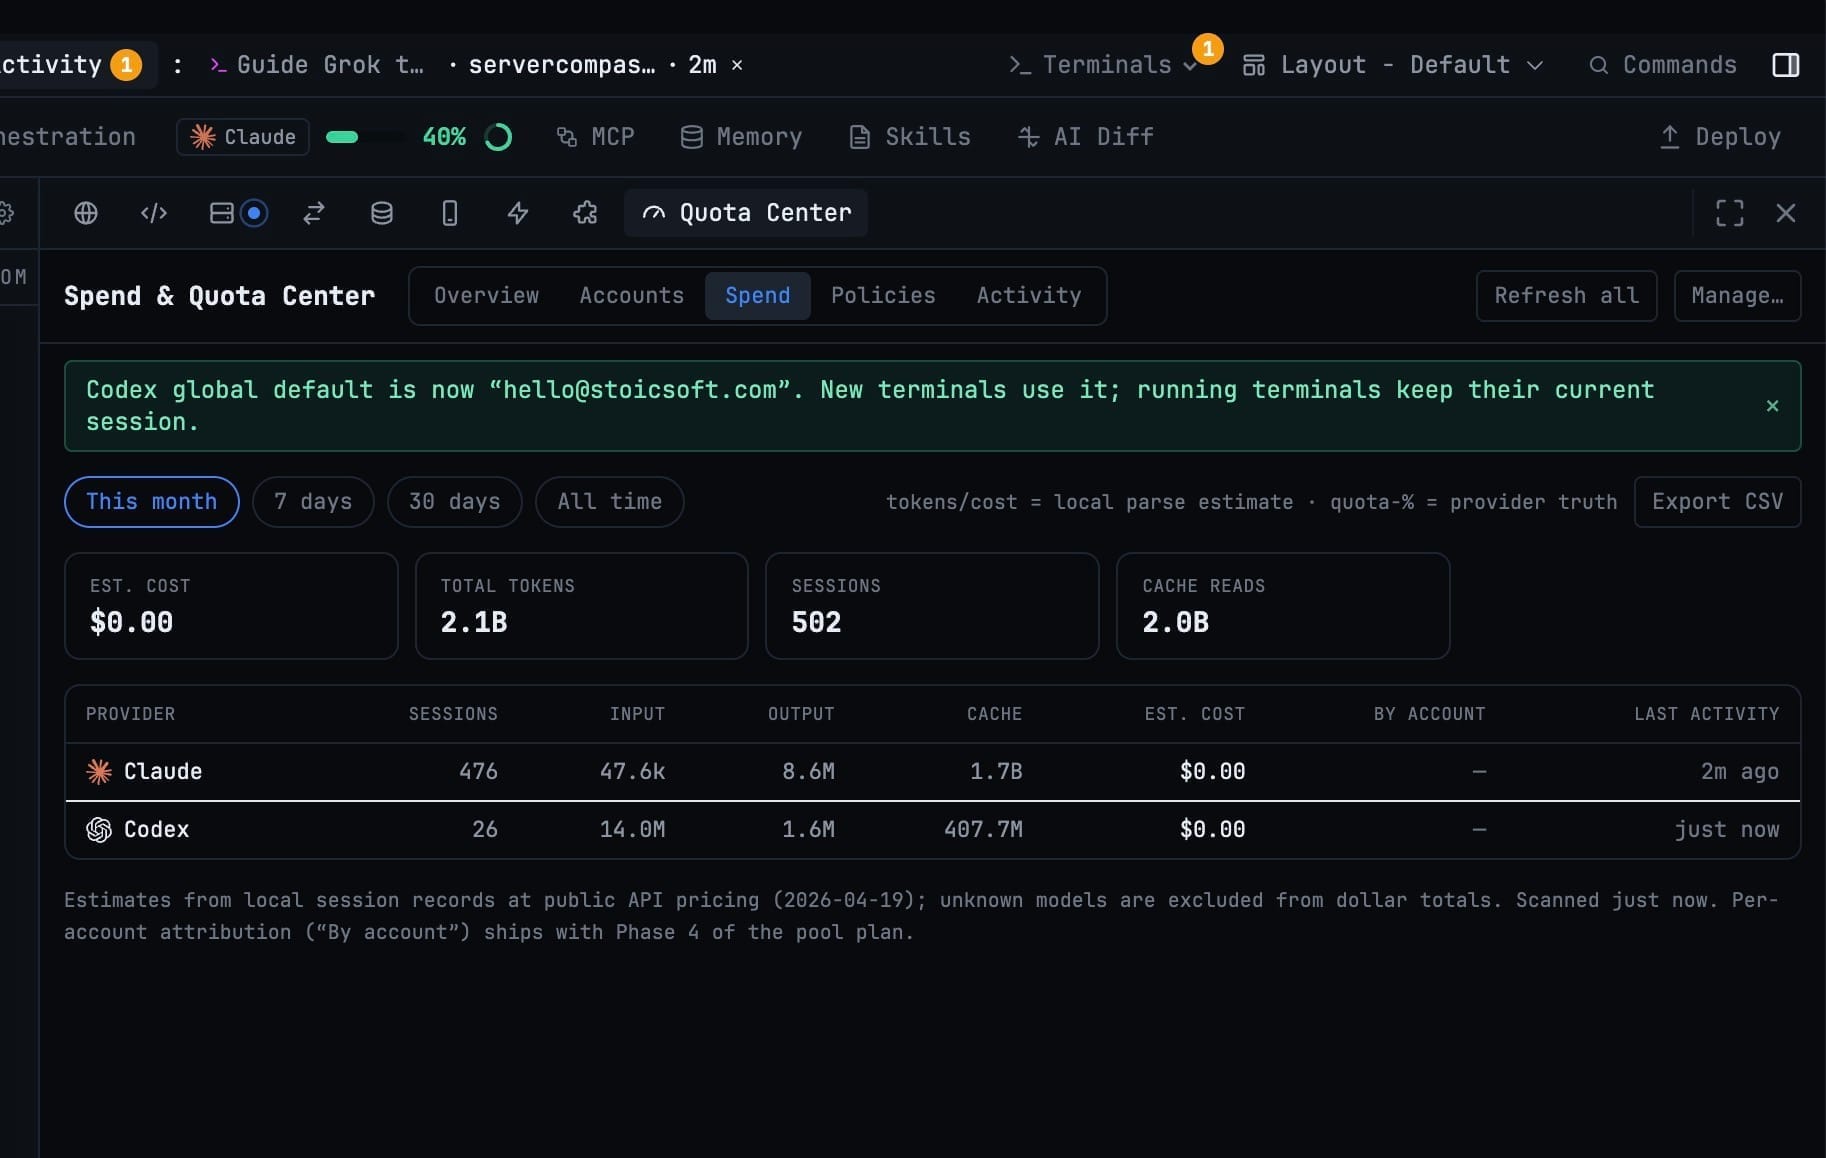Click the Layout grid icon
The height and width of the screenshot is (1158, 1826).
(1254, 65)
